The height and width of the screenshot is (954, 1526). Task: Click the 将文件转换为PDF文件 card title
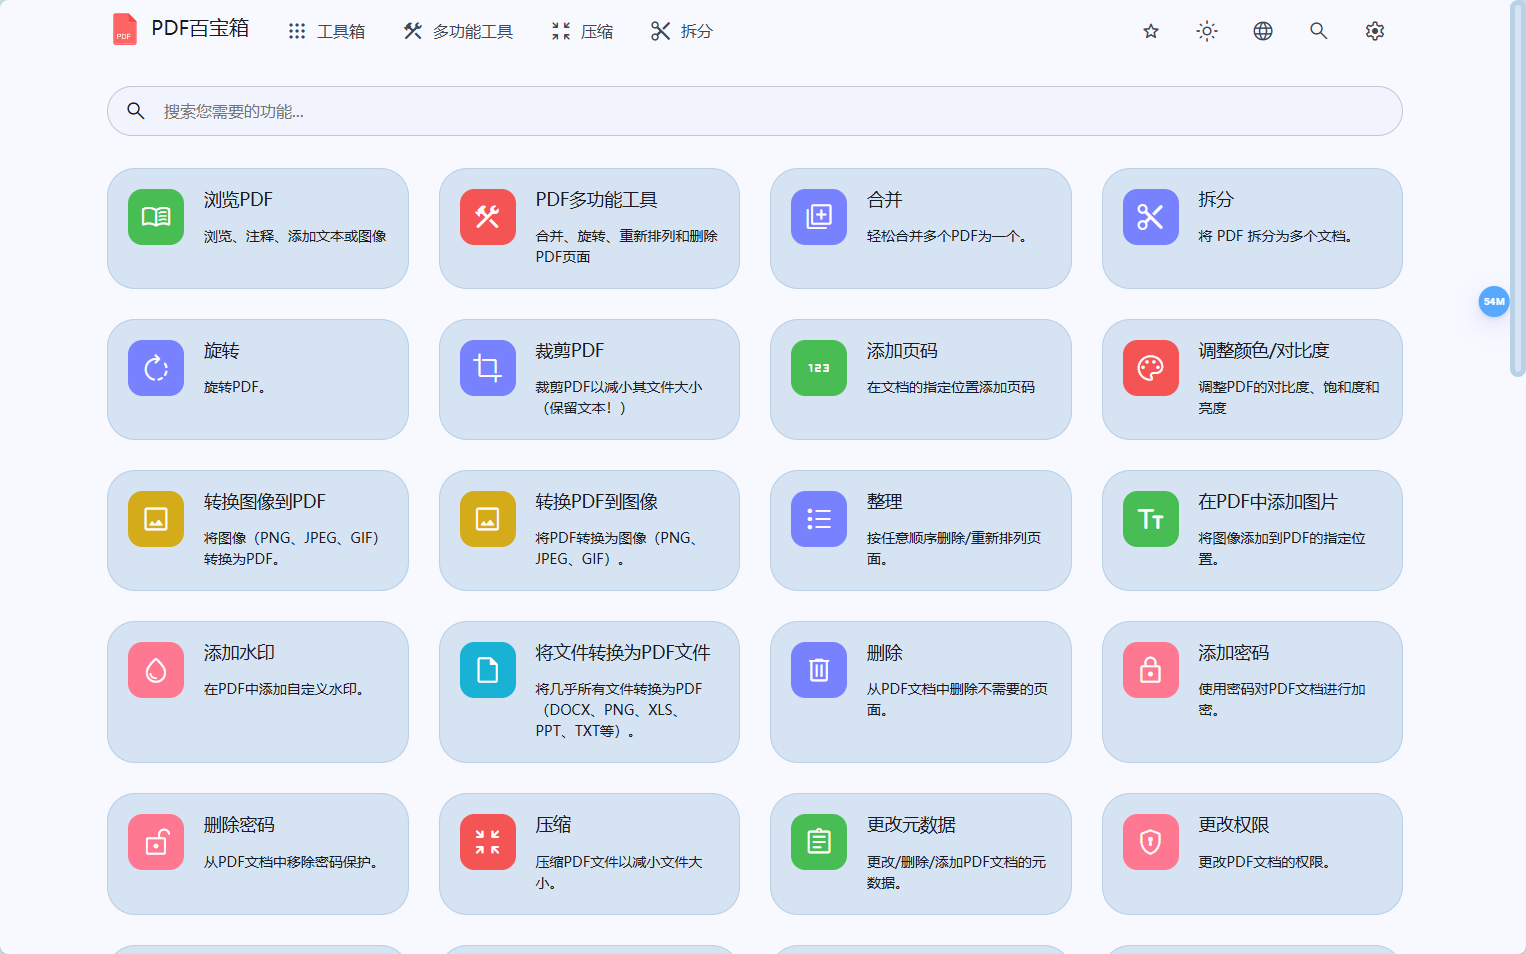(623, 653)
